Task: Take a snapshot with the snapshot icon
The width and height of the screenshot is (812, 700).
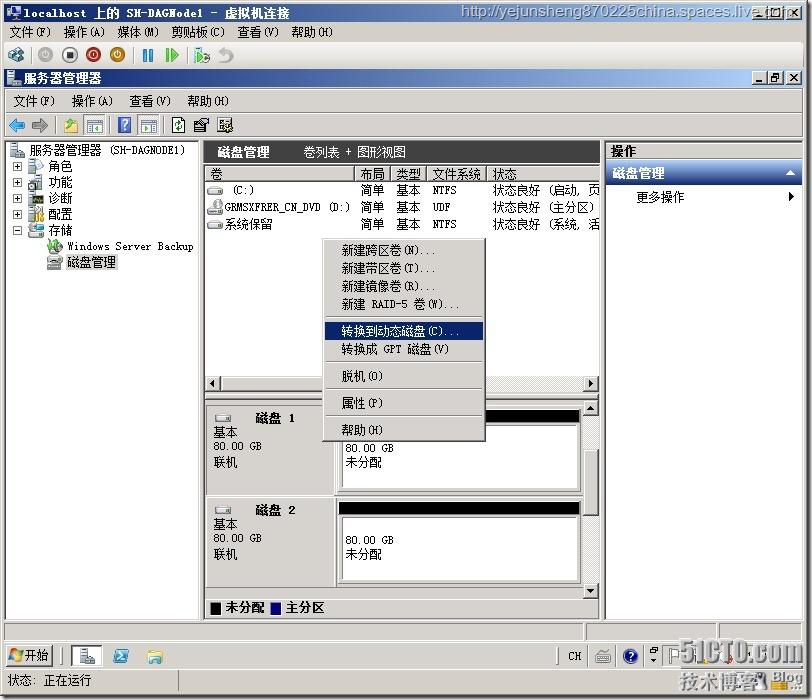Action: [x=201, y=55]
